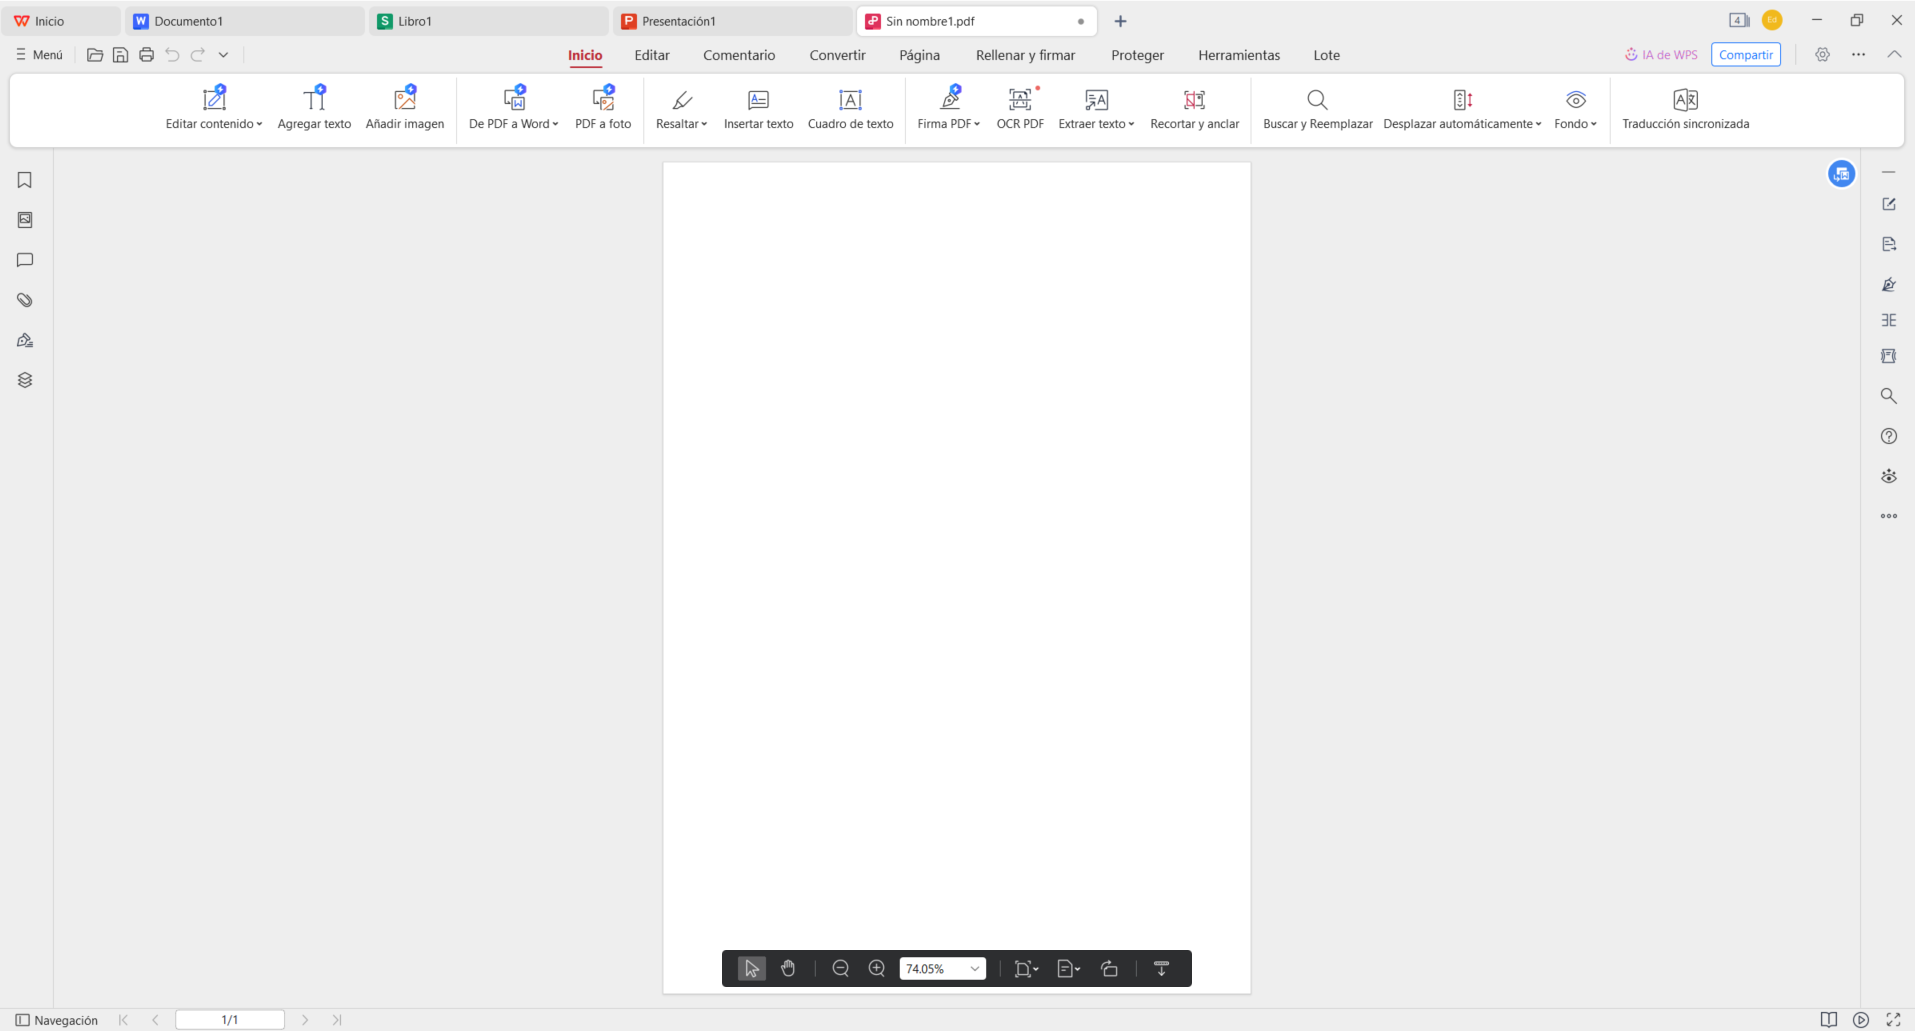
Task: Open the bookmarks panel in left sidebar
Action: coord(25,180)
